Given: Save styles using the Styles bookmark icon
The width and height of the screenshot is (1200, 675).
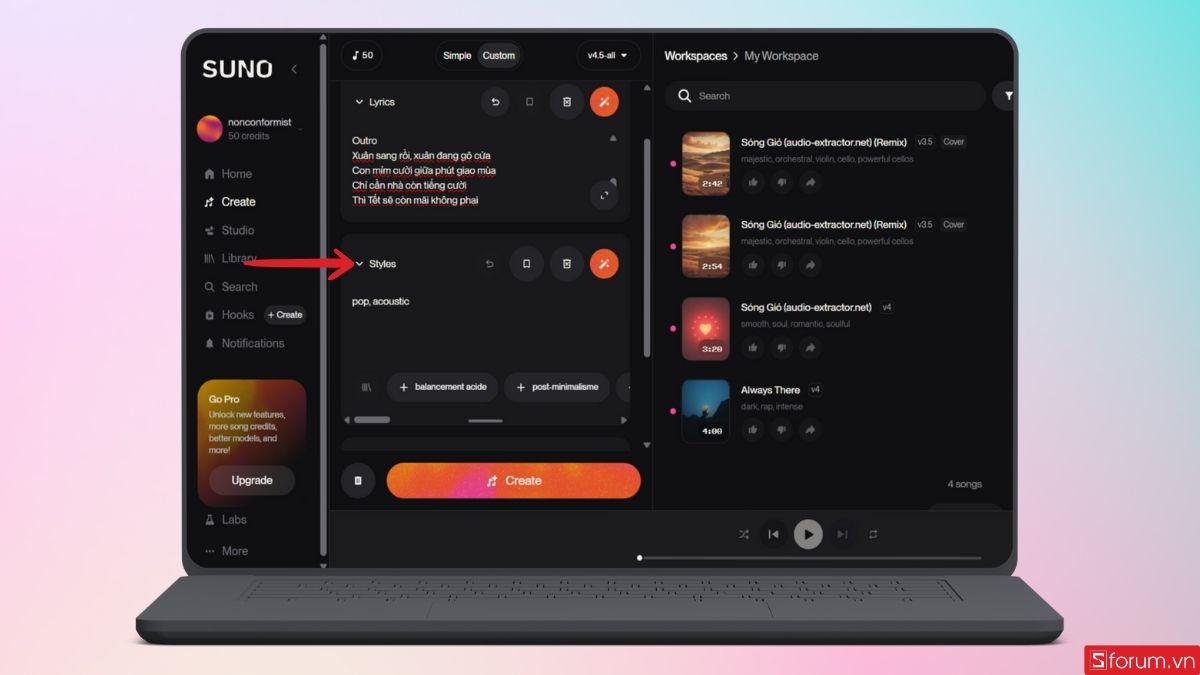Looking at the screenshot, I should pyautogui.click(x=526, y=264).
